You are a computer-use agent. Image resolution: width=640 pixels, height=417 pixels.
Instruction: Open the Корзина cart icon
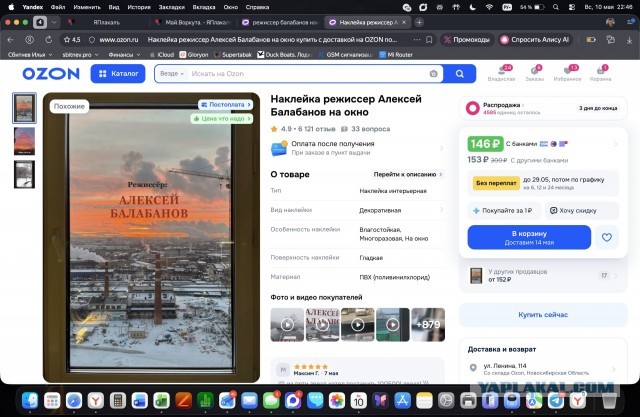click(x=600, y=73)
